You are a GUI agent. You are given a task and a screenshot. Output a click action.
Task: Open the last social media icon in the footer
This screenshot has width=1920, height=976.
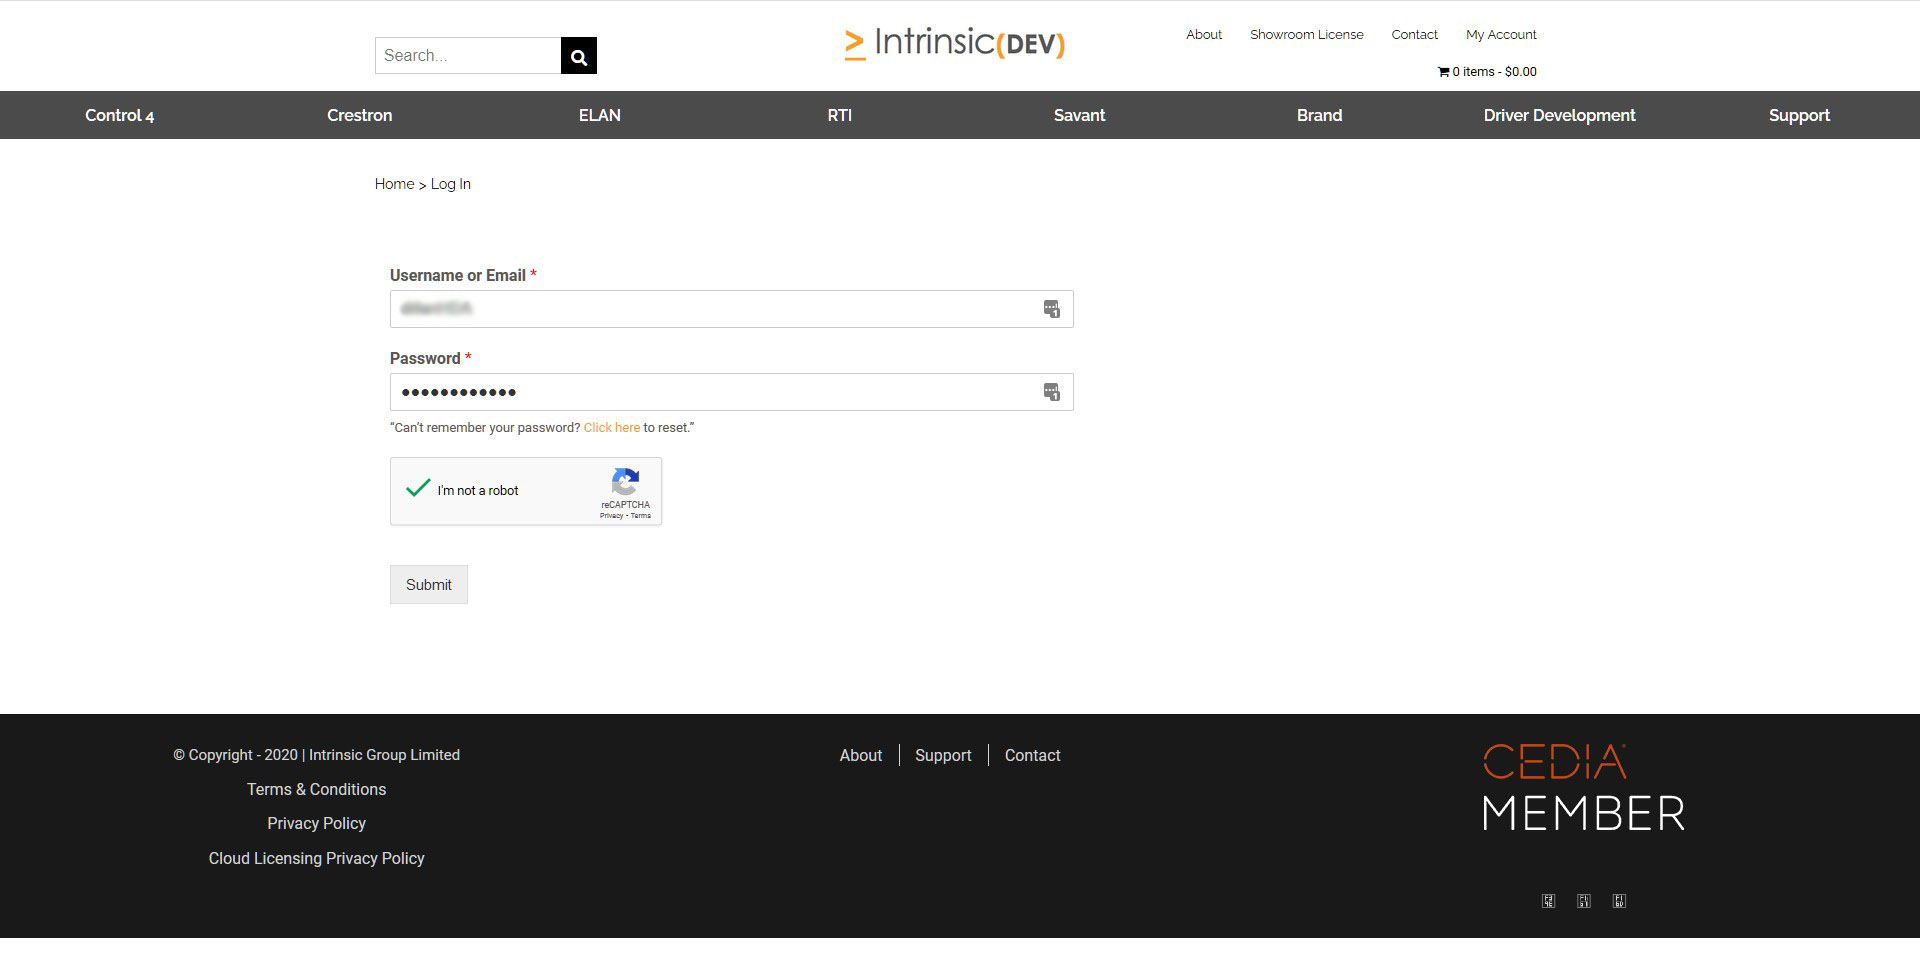[x=1619, y=901]
